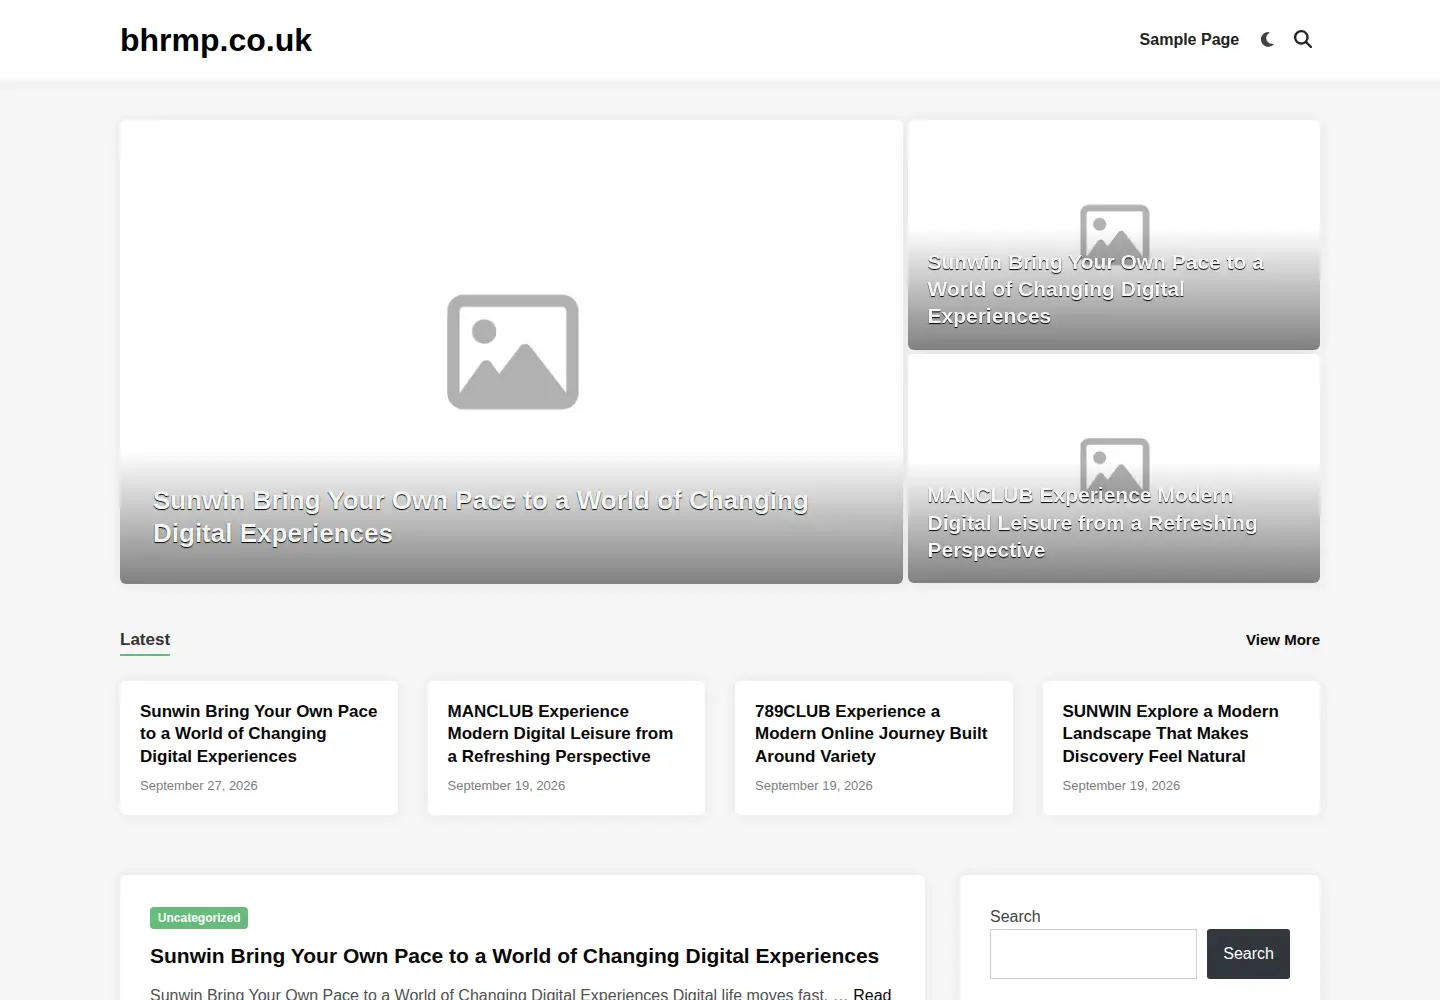Open the Sunwin post title in the blog list
This screenshot has height=1000, width=1440.
pyautogui.click(x=514, y=956)
